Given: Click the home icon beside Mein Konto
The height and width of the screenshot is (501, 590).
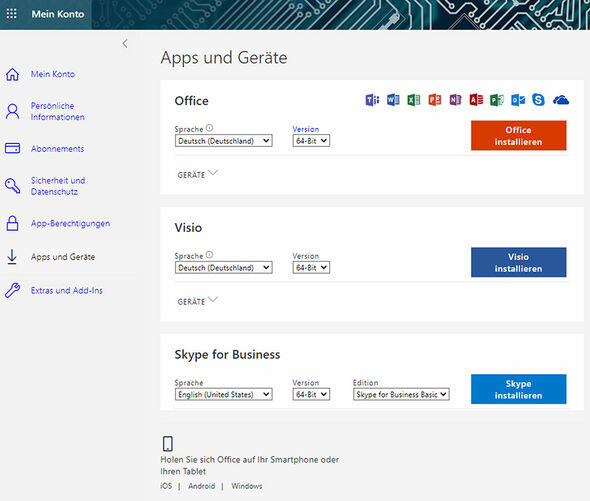Looking at the screenshot, I should pyautogui.click(x=12, y=74).
